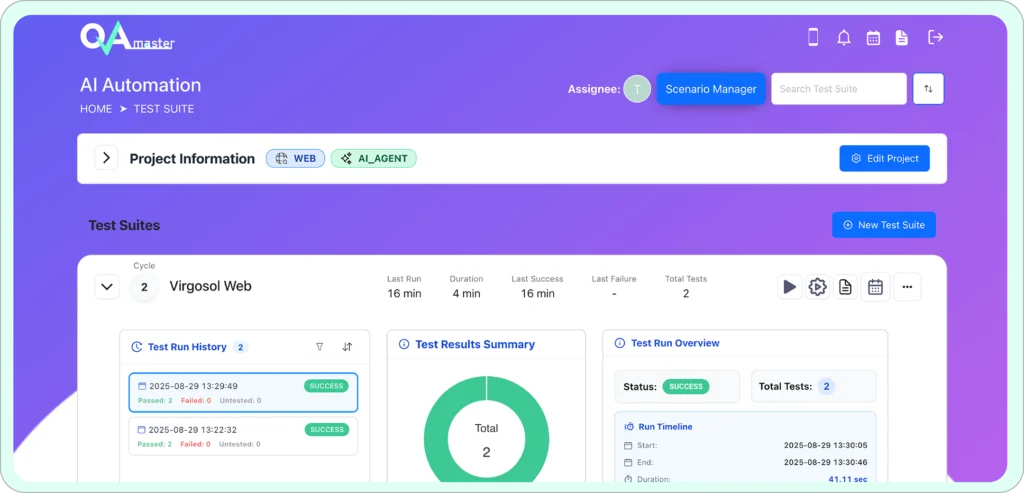
Task: Click the logout icon
Action: coord(935,38)
